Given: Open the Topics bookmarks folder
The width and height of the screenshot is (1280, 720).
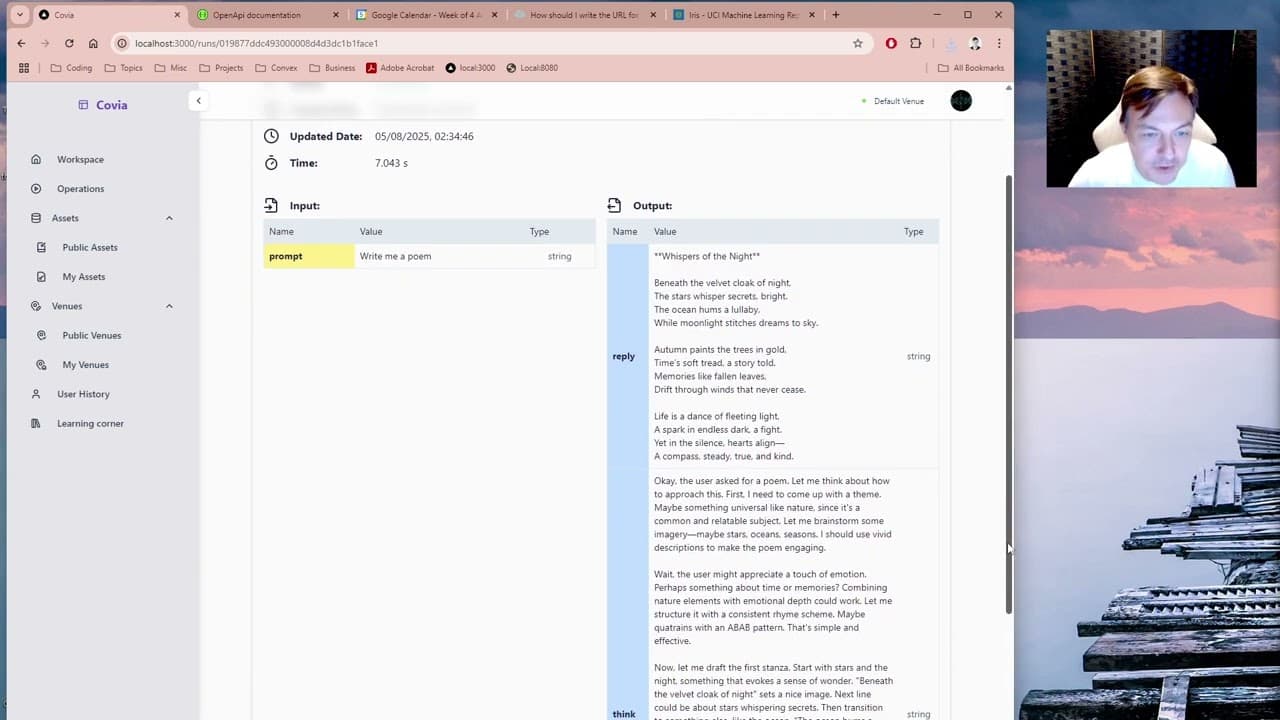Looking at the screenshot, I should 123,68.
